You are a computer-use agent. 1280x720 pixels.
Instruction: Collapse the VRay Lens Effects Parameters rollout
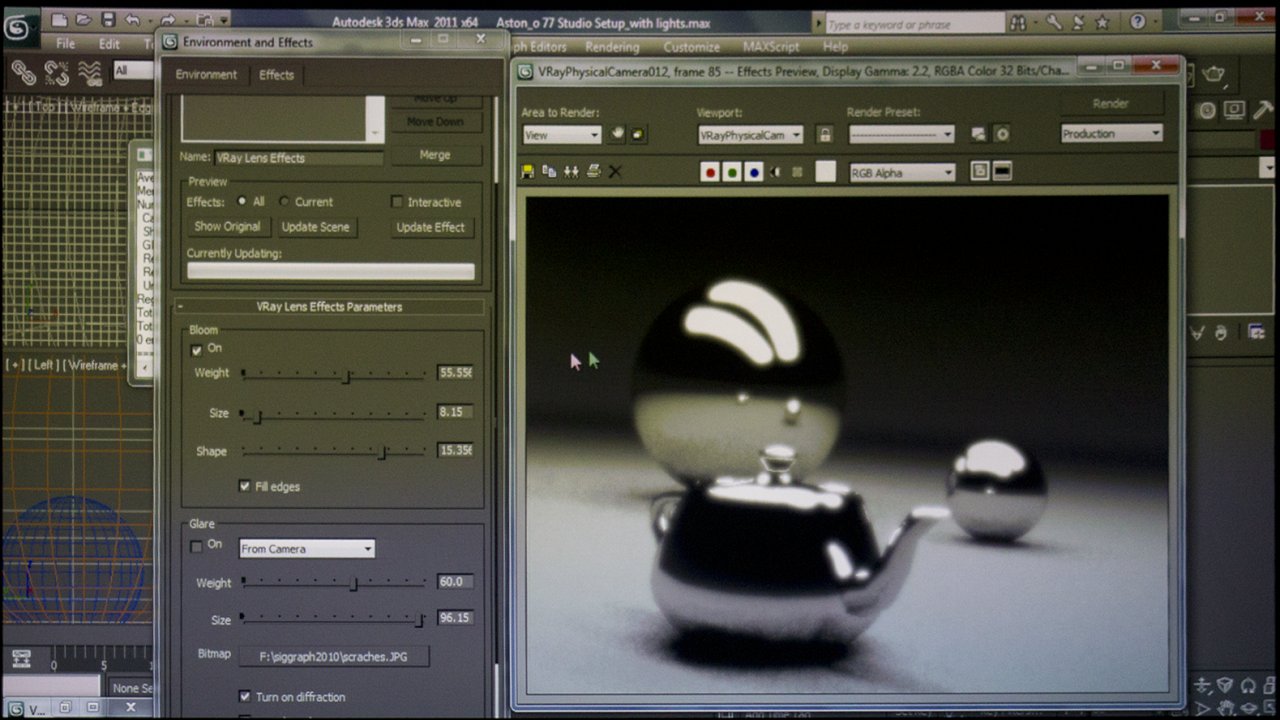click(x=330, y=307)
